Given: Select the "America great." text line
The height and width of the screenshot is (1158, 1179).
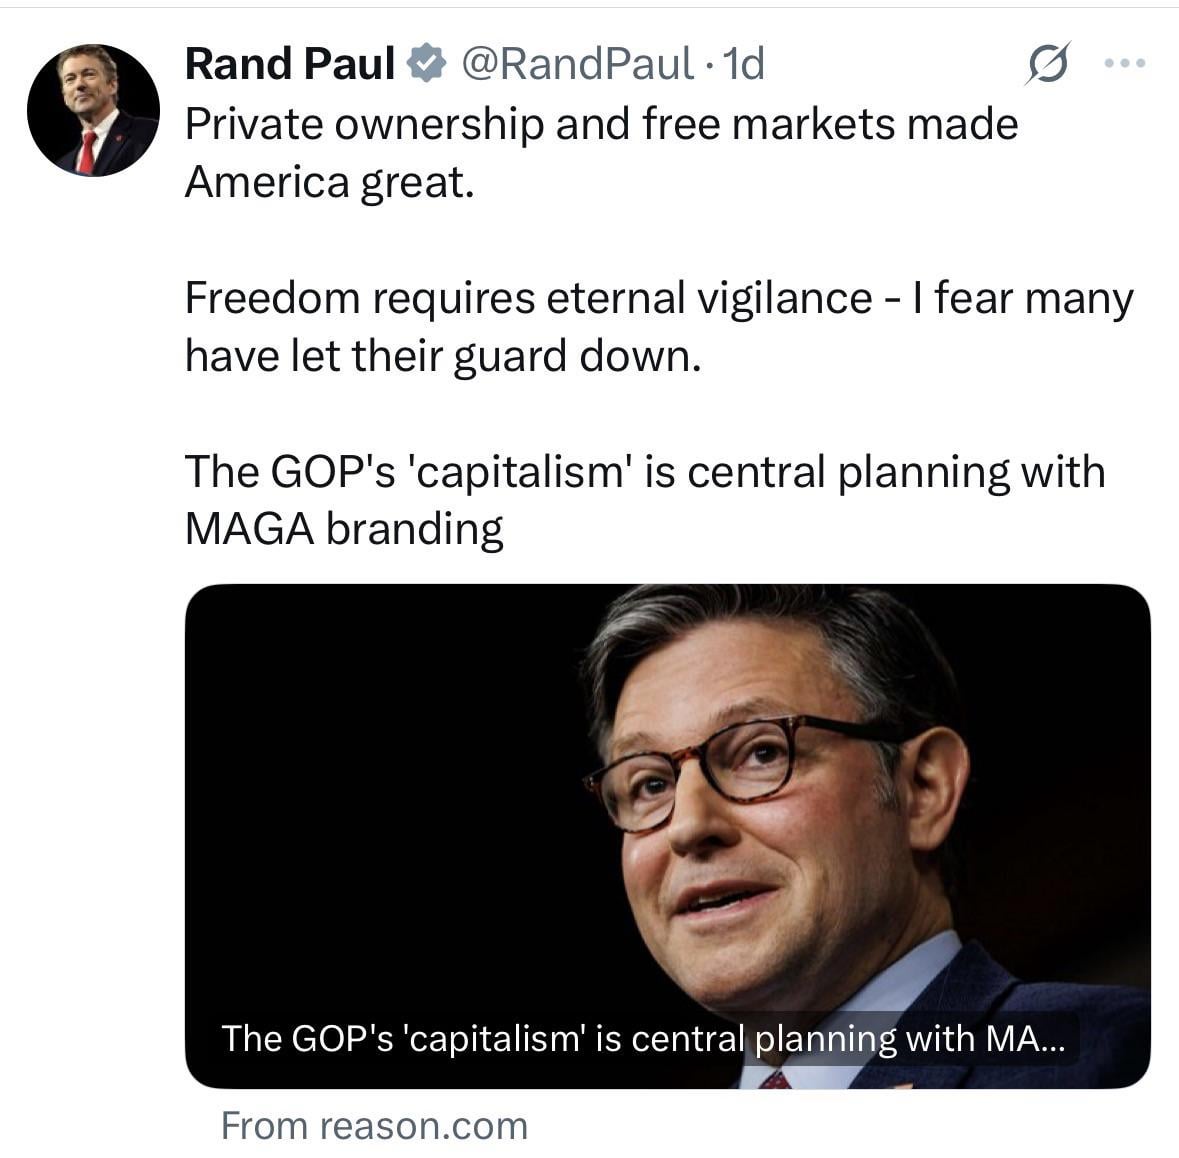Looking at the screenshot, I should 329,182.
